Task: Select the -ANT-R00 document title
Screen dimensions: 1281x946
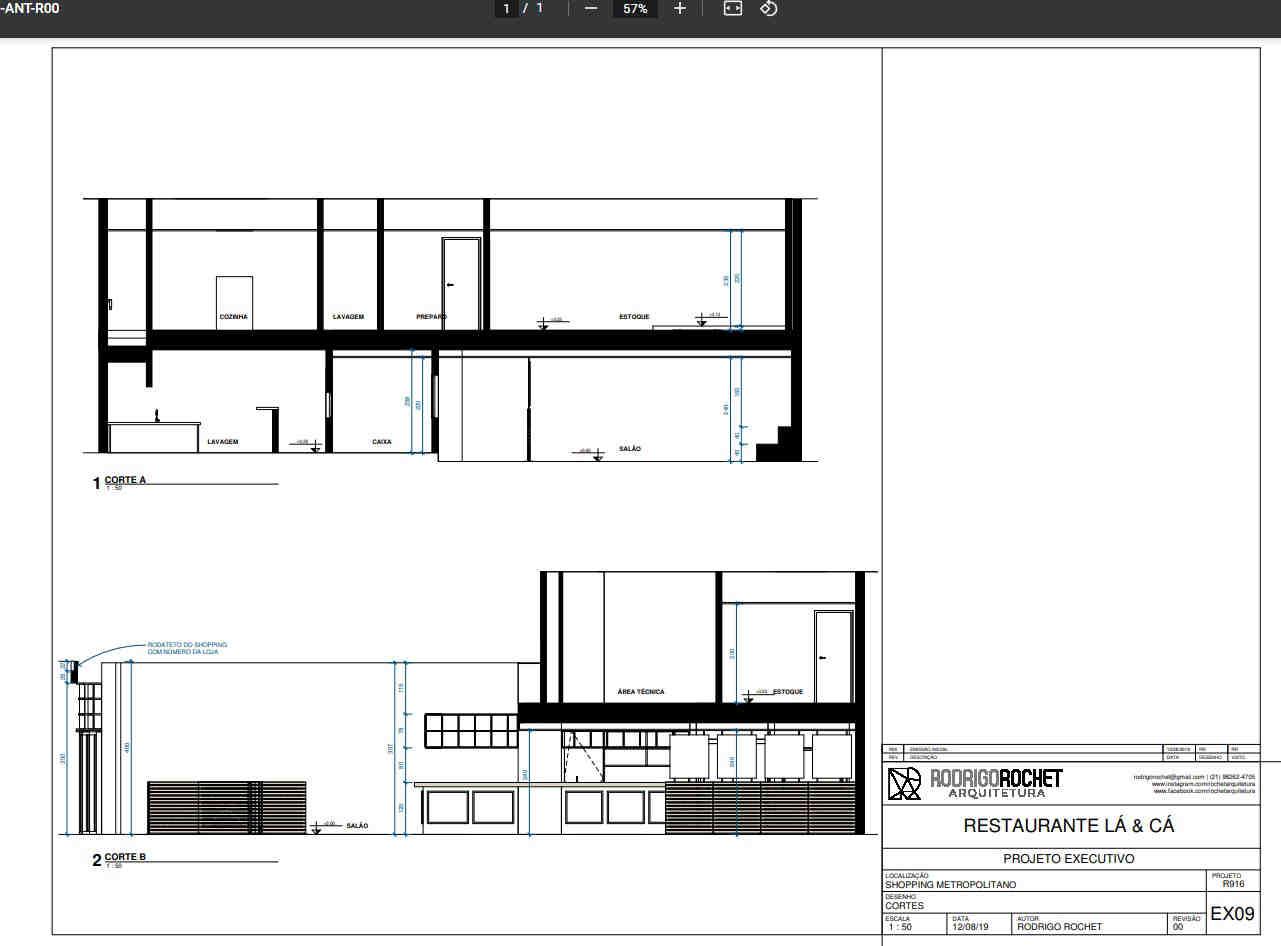Action: (x=29, y=8)
